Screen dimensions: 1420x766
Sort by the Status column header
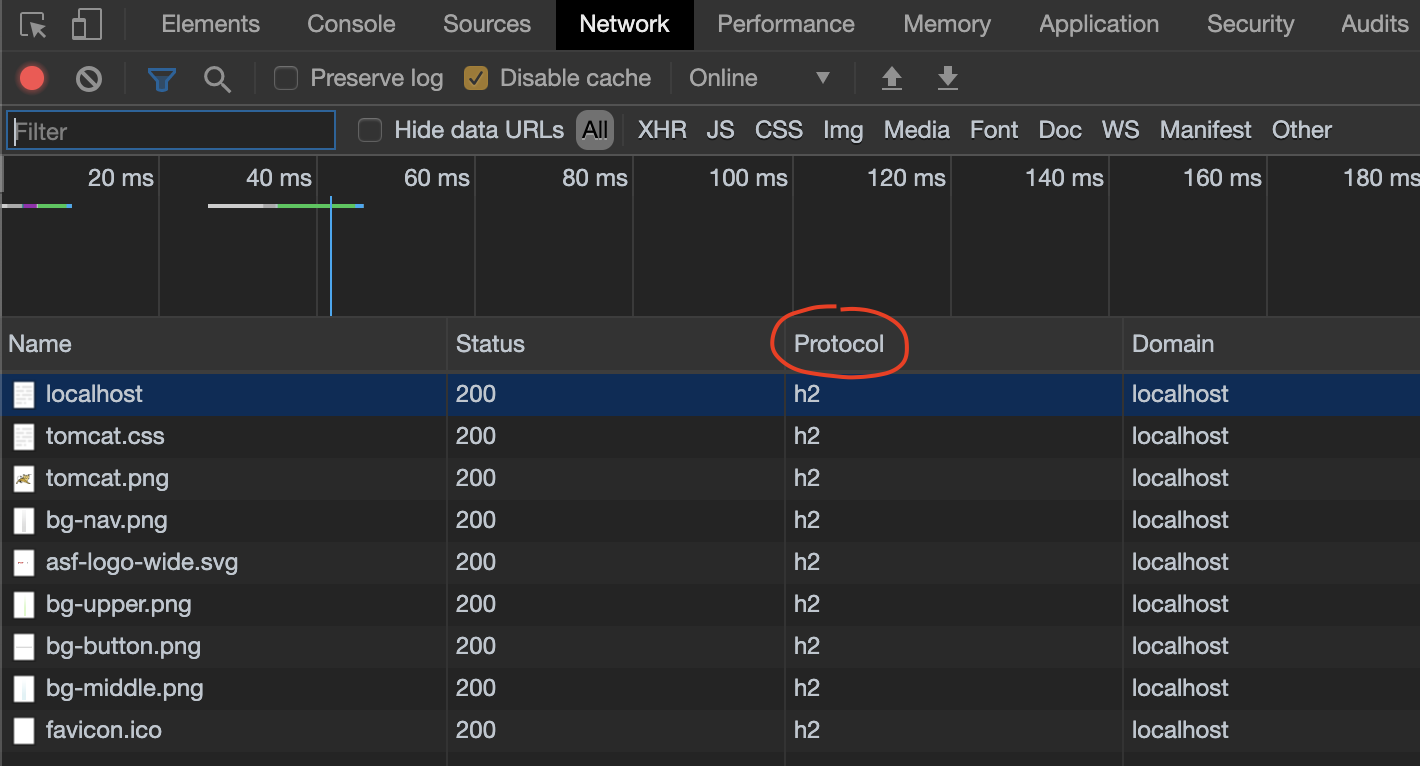616,344
